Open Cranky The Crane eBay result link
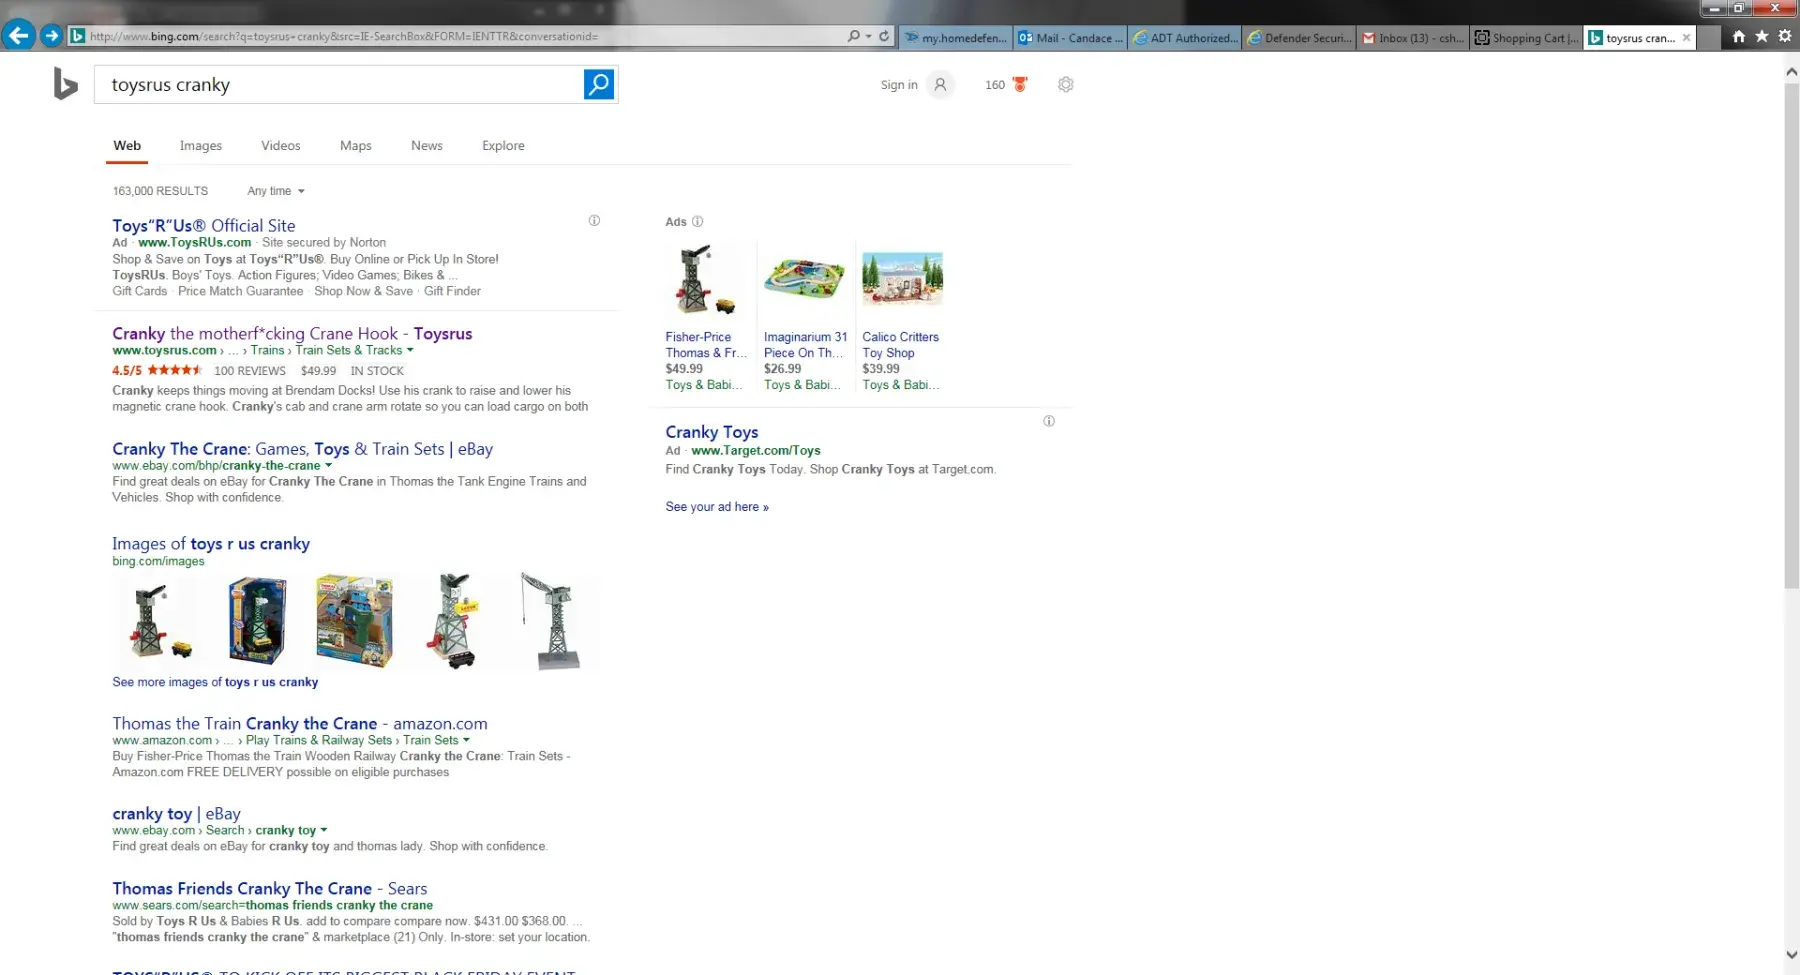 [x=302, y=449]
